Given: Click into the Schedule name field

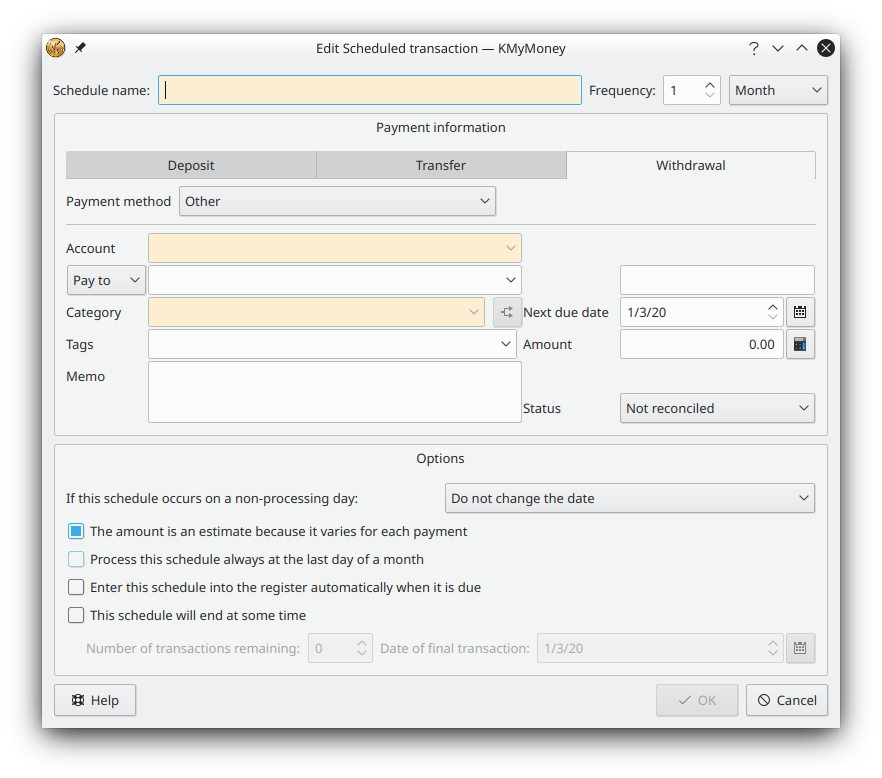Looking at the screenshot, I should 370,90.
